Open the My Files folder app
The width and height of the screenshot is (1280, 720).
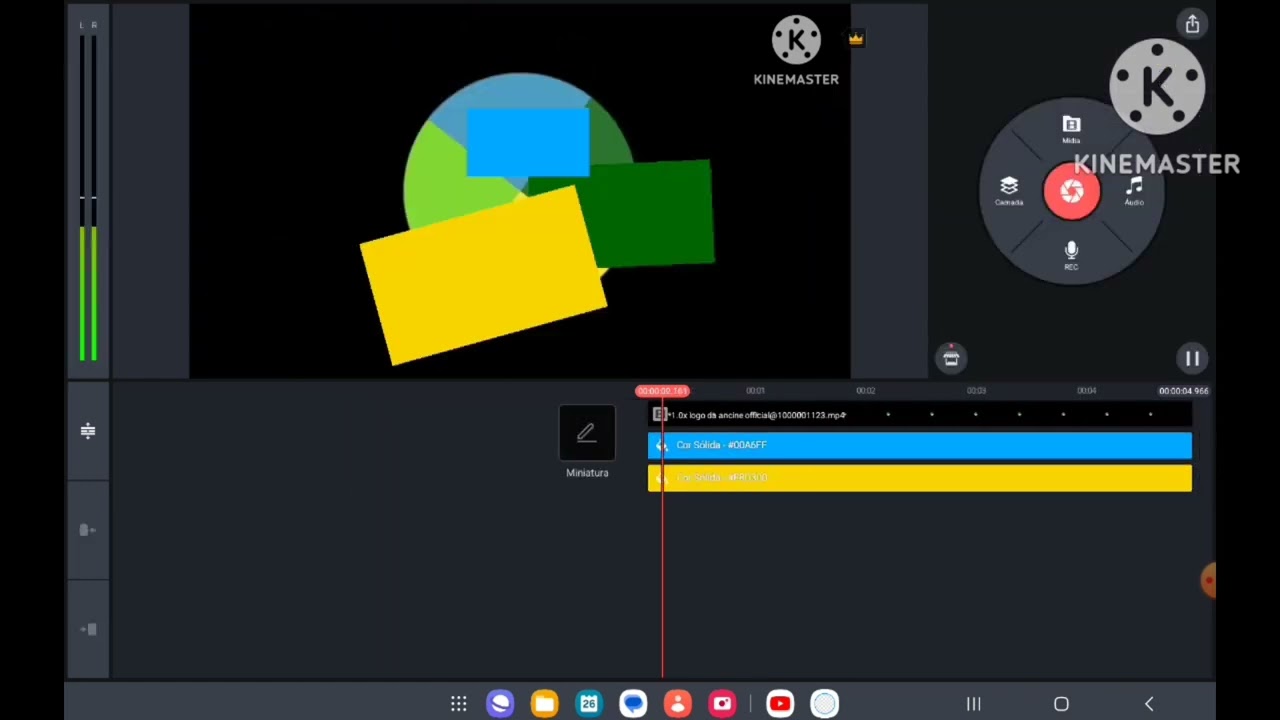coord(544,704)
